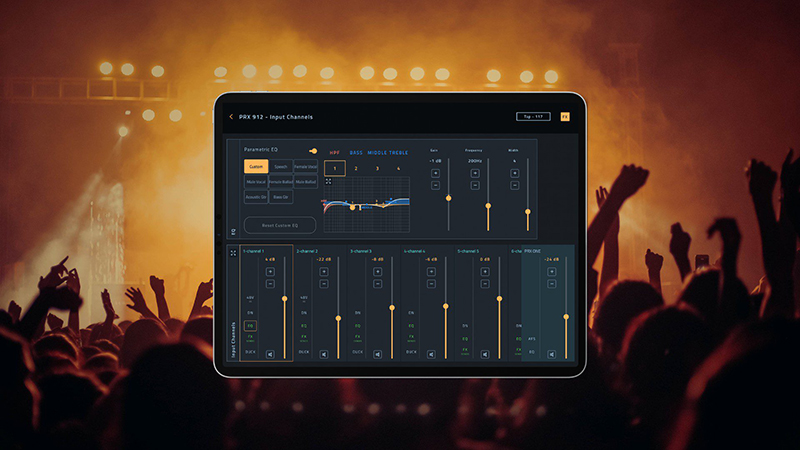Toggle EQ on channel 1
The image size is (800, 450).
pyautogui.click(x=250, y=326)
